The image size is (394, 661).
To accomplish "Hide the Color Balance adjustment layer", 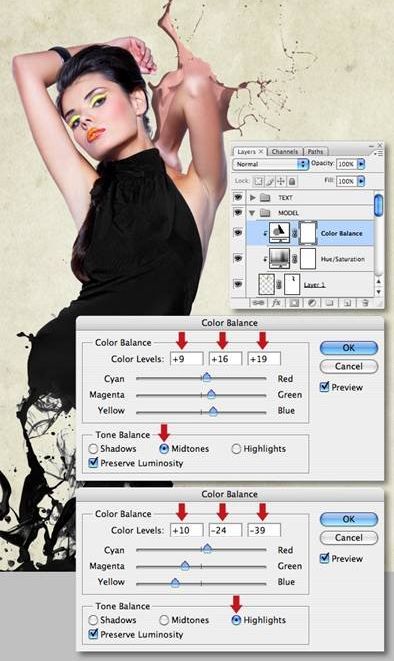I will pyautogui.click(x=238, y=232).
